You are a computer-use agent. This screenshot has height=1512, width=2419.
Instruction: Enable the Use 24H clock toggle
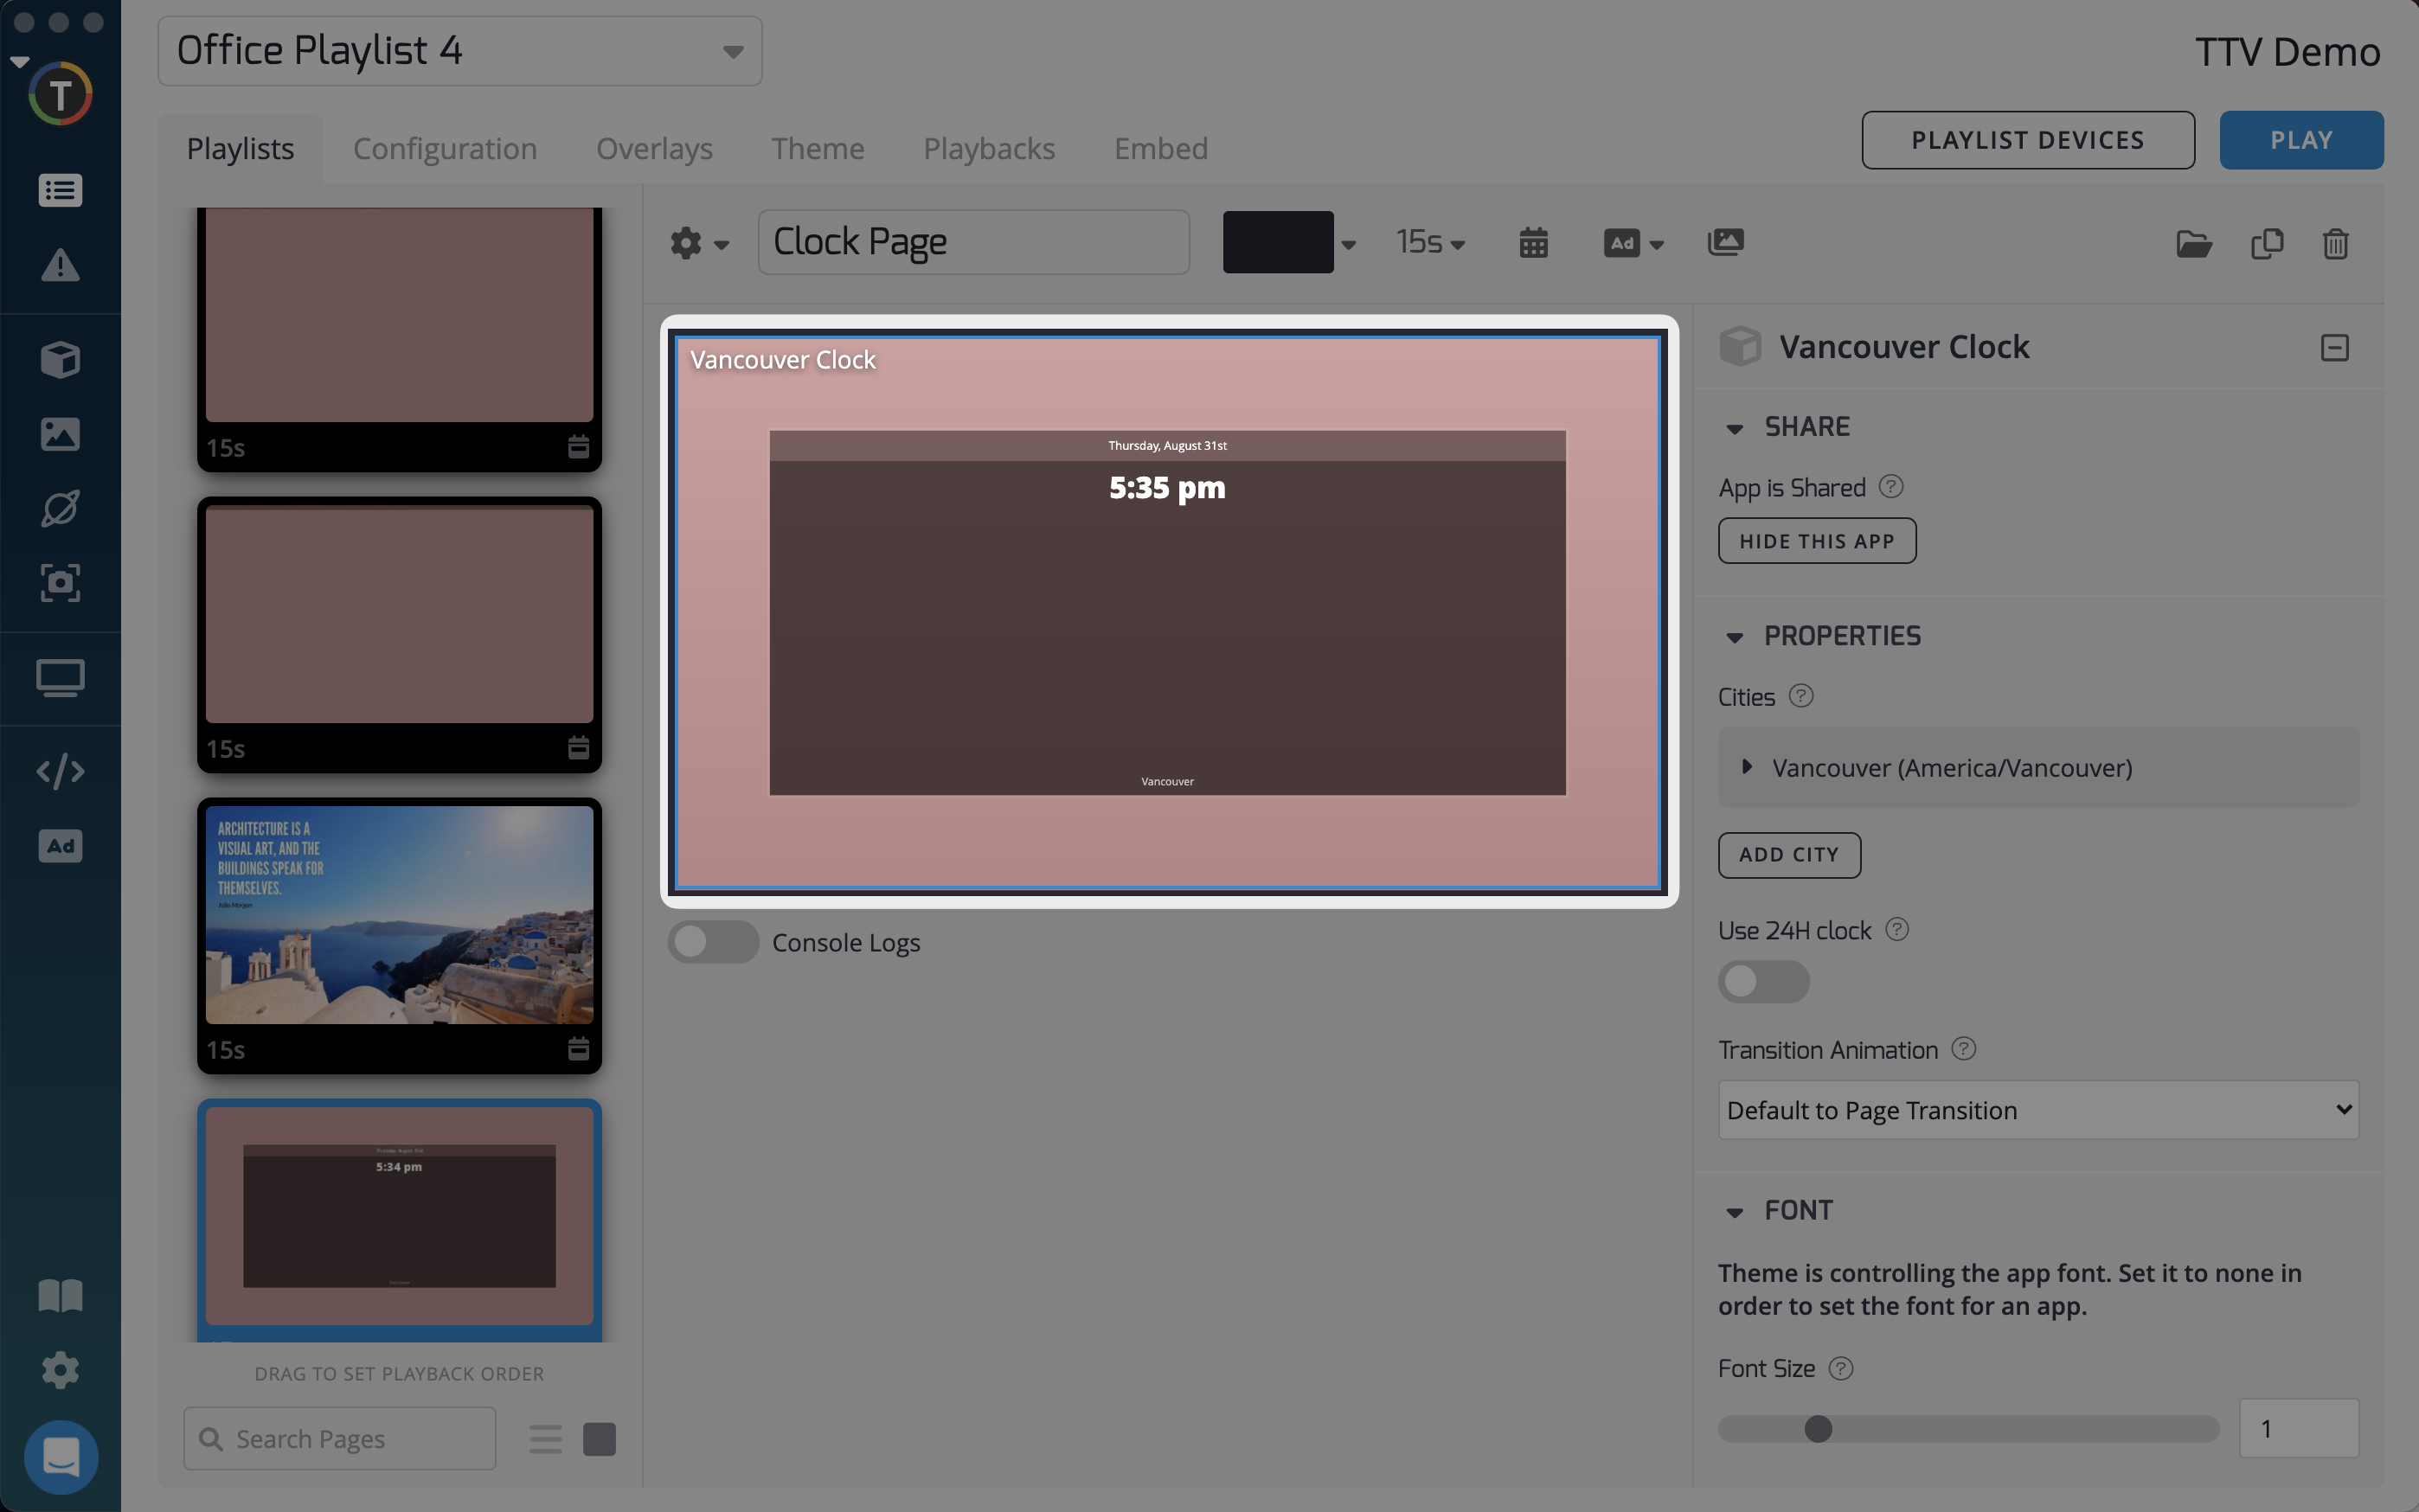[x=1762, y=982]
